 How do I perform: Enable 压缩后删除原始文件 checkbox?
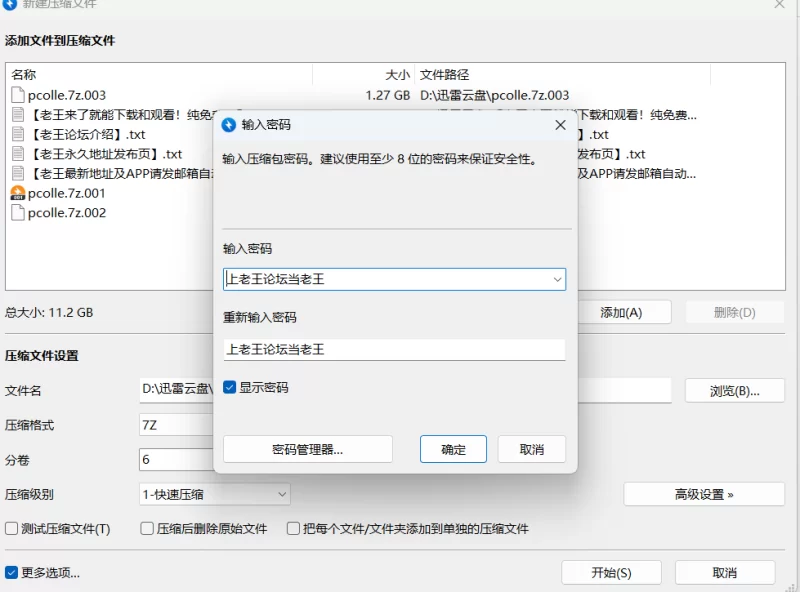pos(147,528)
